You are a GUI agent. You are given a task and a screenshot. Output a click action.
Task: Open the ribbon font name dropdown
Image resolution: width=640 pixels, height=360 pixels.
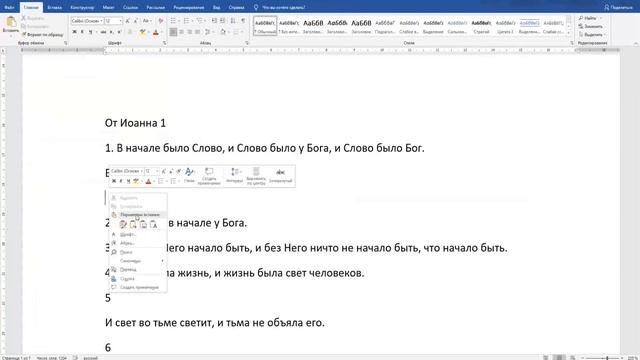pos(101,21)
